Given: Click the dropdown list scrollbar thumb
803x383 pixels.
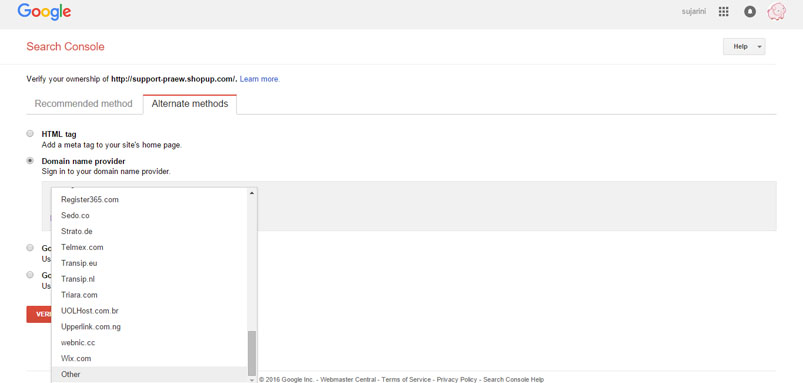Looking at the screenshot, I should pos(251,353).
